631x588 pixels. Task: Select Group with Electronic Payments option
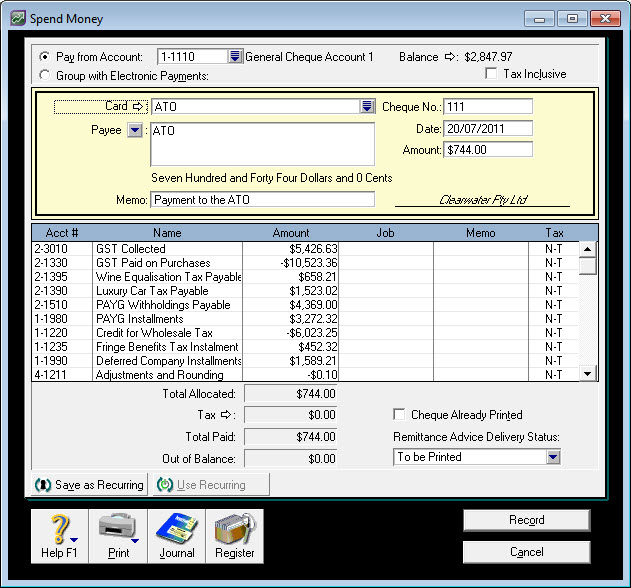point(44,75)
